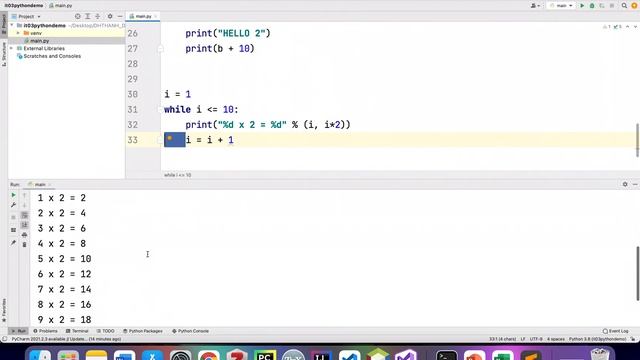Click the '4 spaces' indent status widget
The width and height of the screenshot is (640, 360).
[556, 339]
